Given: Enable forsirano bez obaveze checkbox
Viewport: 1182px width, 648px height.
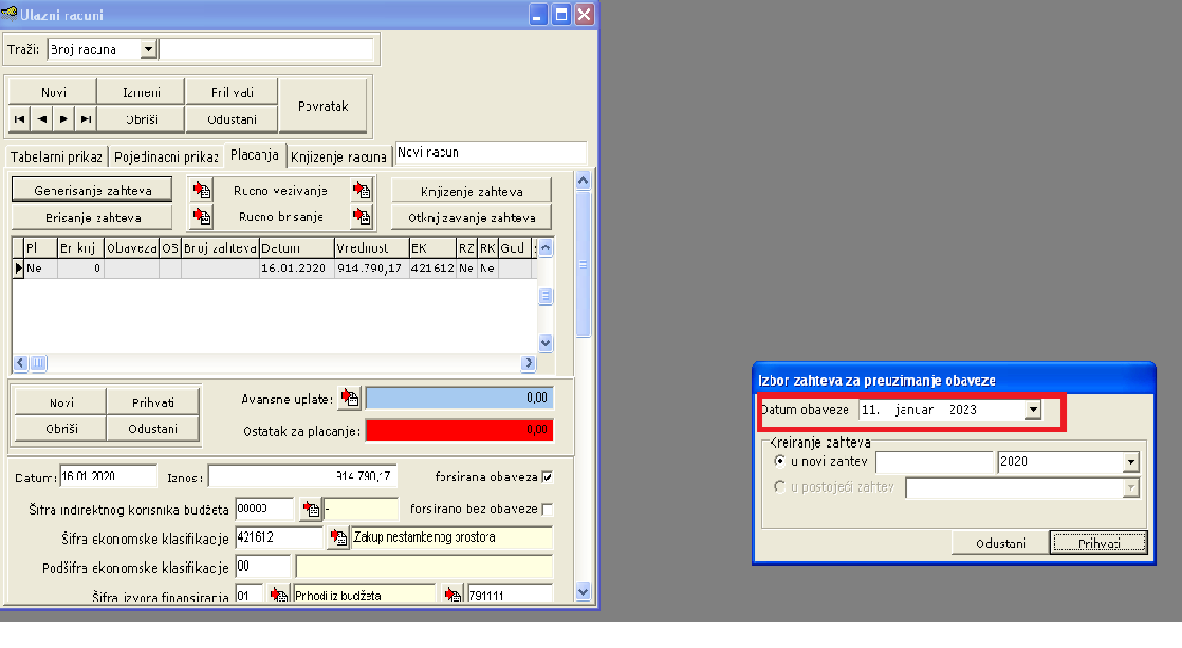Looking at the screenshot, I should point(546,509).
